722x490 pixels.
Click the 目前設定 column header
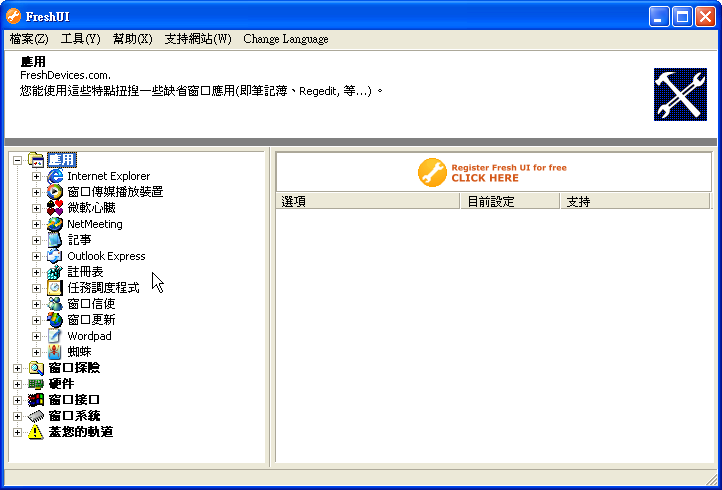pyautogui.click(x=510, y=201)
